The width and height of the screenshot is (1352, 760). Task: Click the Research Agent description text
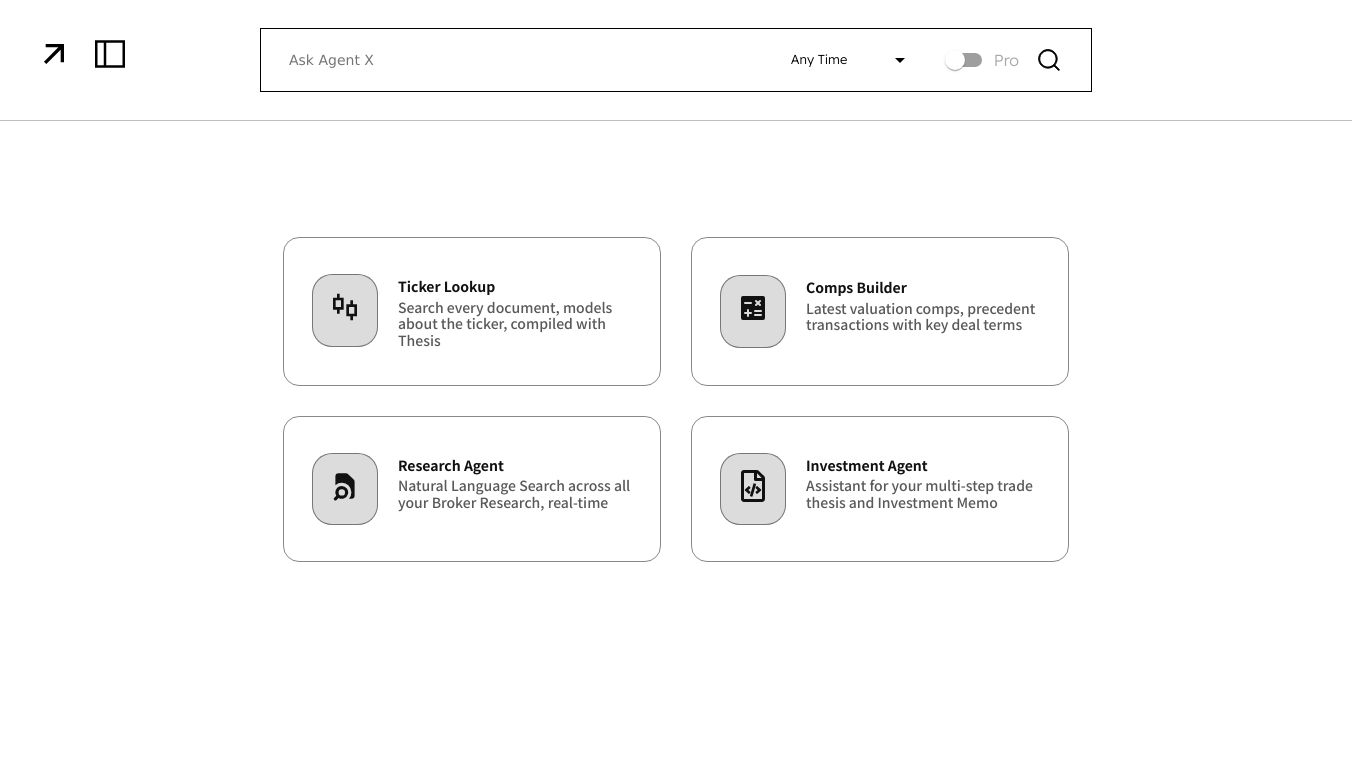(514, 495)
